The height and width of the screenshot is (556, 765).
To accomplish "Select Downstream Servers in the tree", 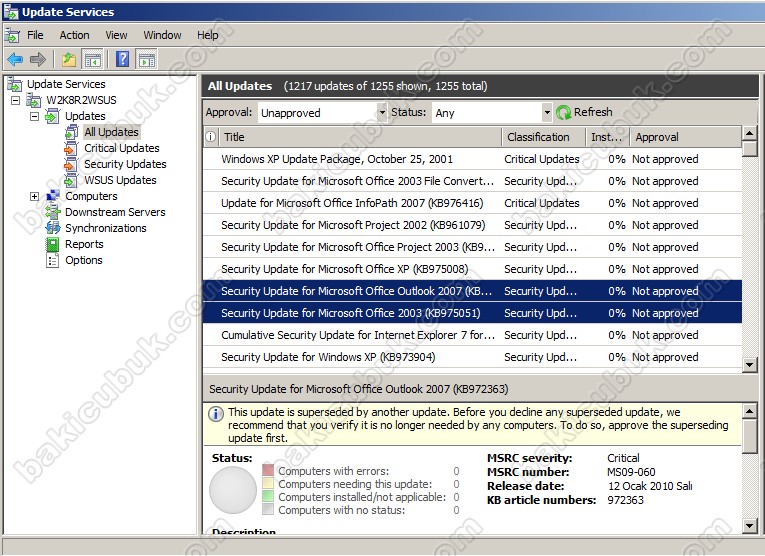I will coord(115,212).
